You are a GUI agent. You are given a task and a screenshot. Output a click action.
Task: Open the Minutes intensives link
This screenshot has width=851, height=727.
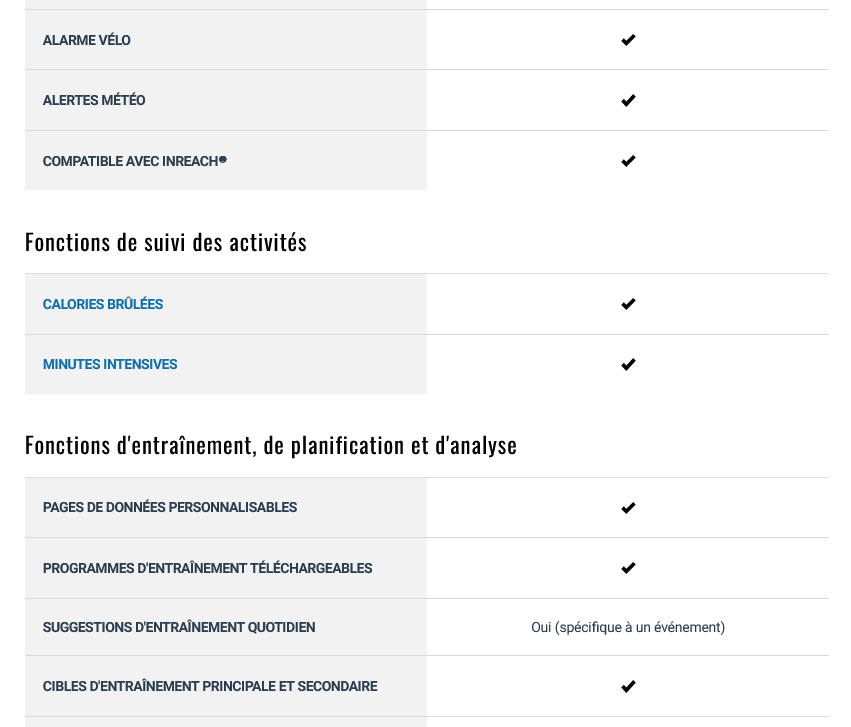110,365
